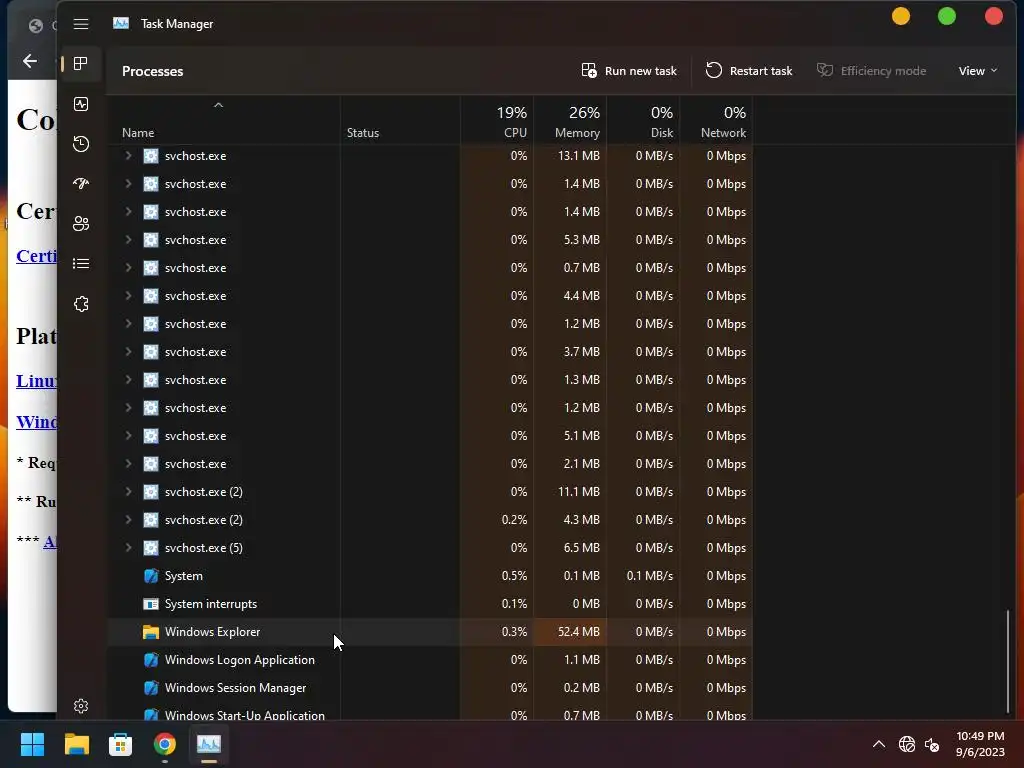The height and width of the screenshot is (768, 1024).
Task: Select the System interrupts process row
Action: [430, 604]
